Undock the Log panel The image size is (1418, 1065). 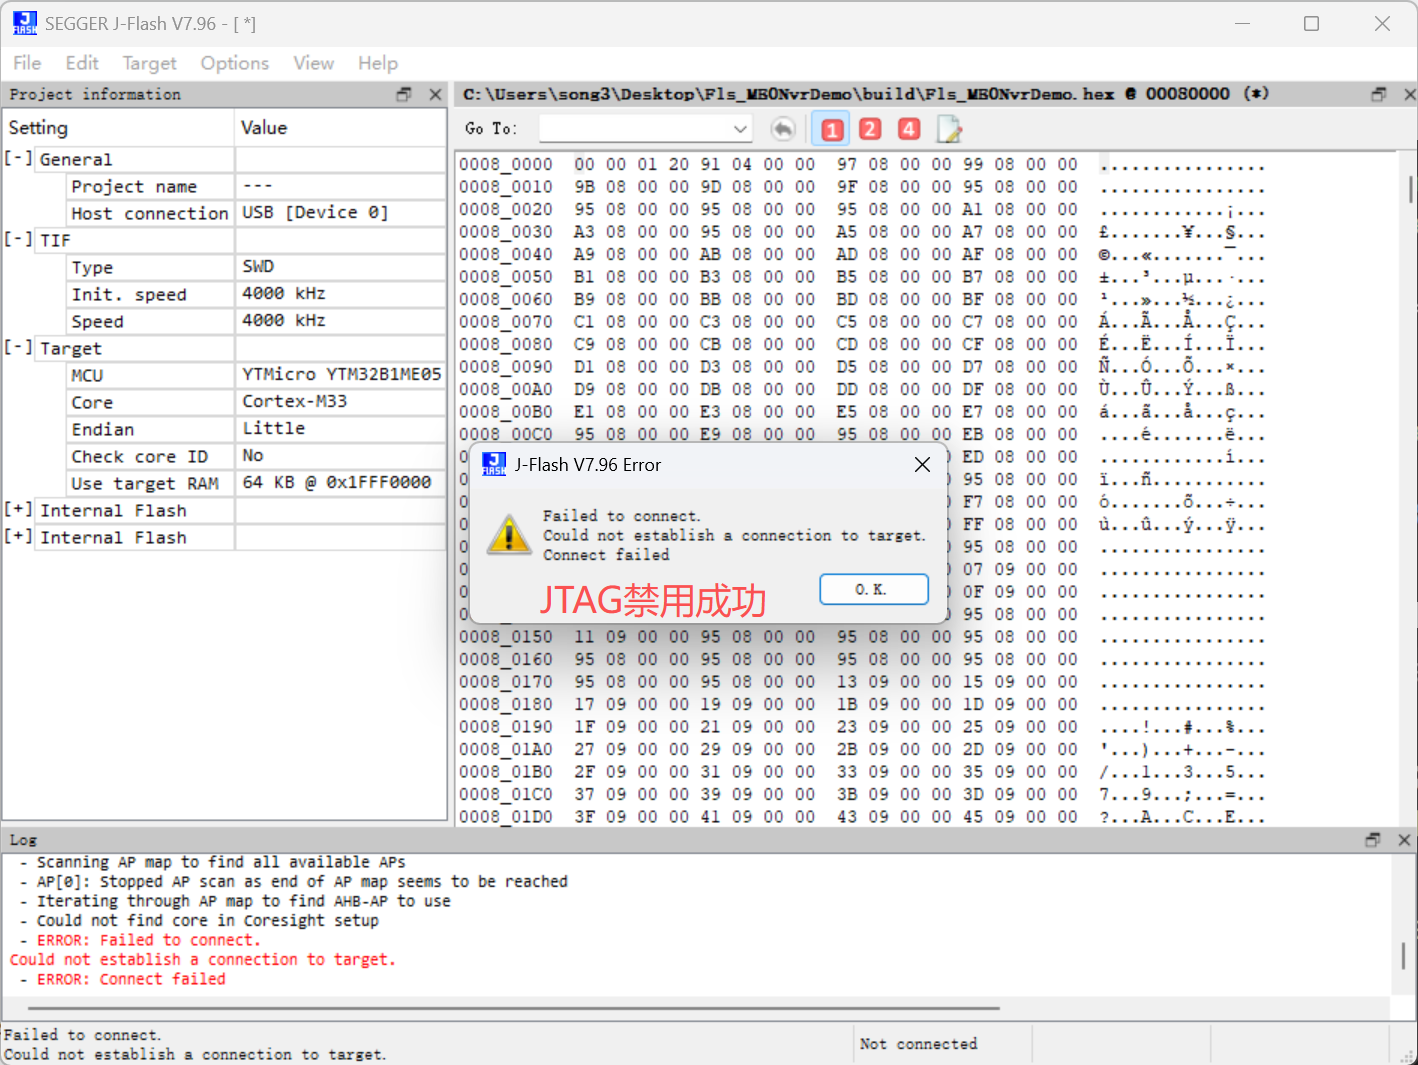coord(1373,840)
